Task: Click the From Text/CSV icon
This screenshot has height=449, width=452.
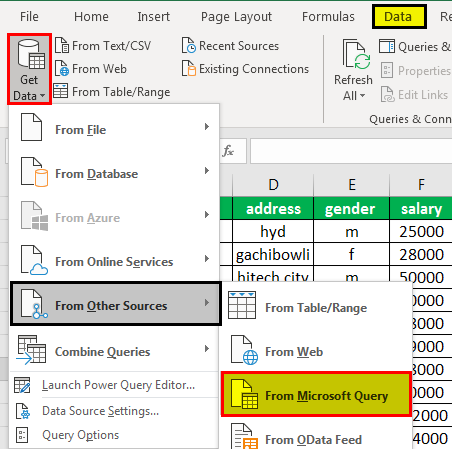Action: pos(62,45)
